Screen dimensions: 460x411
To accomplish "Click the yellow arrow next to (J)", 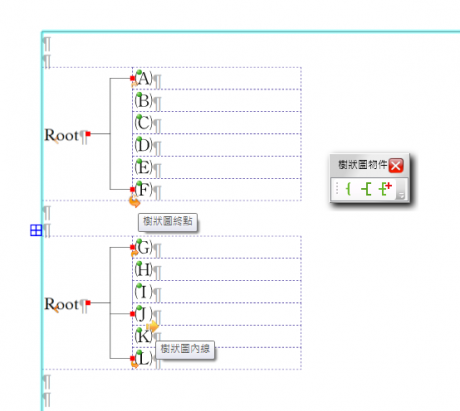I will pyautogui.click(x=152, y=326).
